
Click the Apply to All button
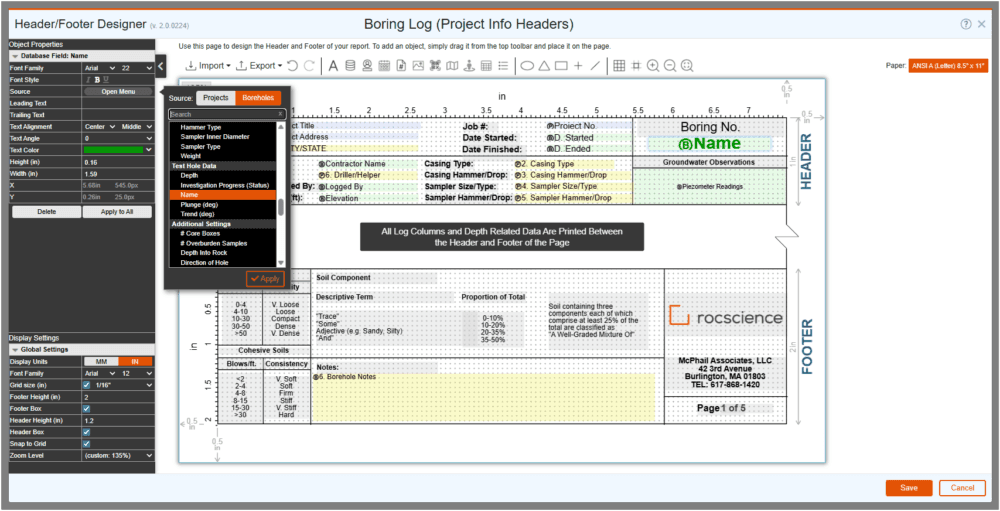click(x=117, y=212)
